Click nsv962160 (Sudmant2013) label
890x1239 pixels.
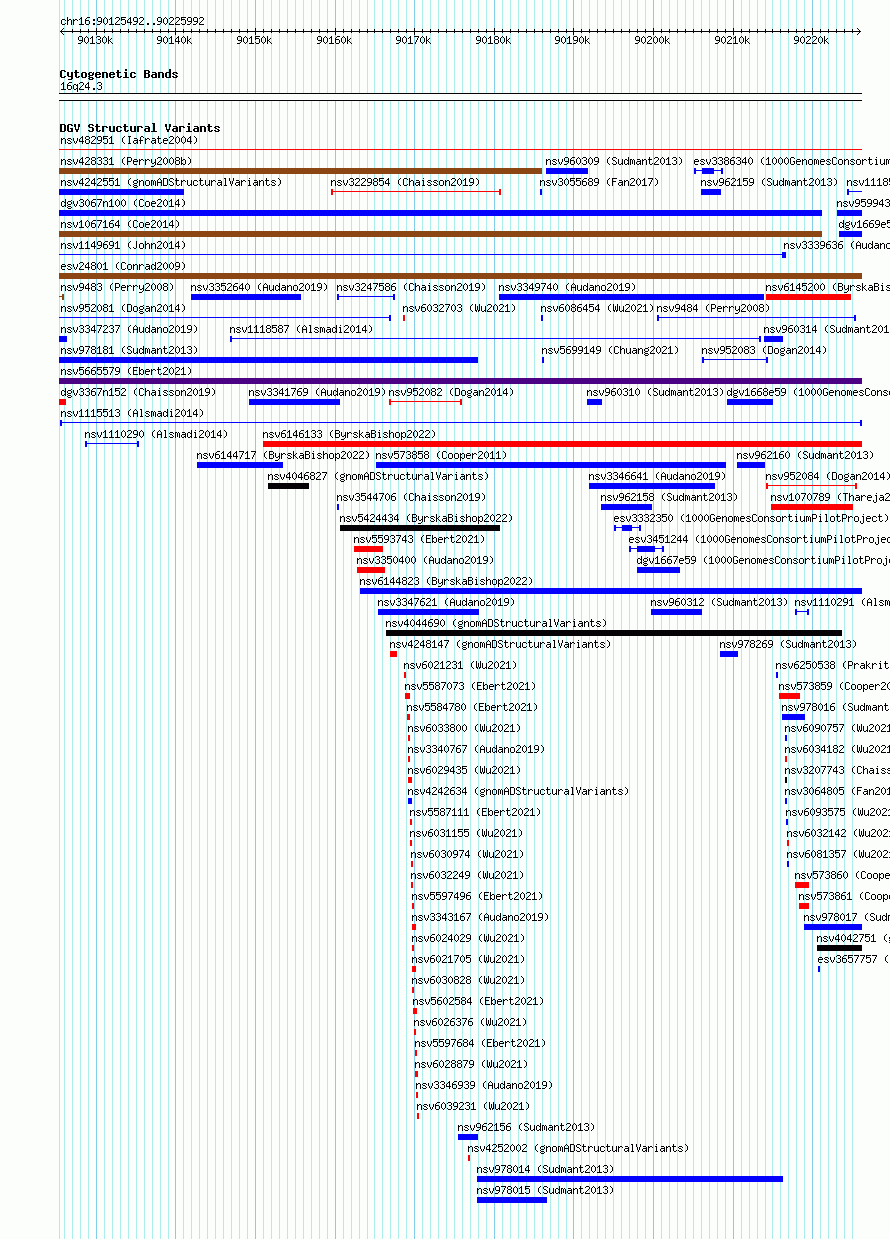click(x=805, y=455)
